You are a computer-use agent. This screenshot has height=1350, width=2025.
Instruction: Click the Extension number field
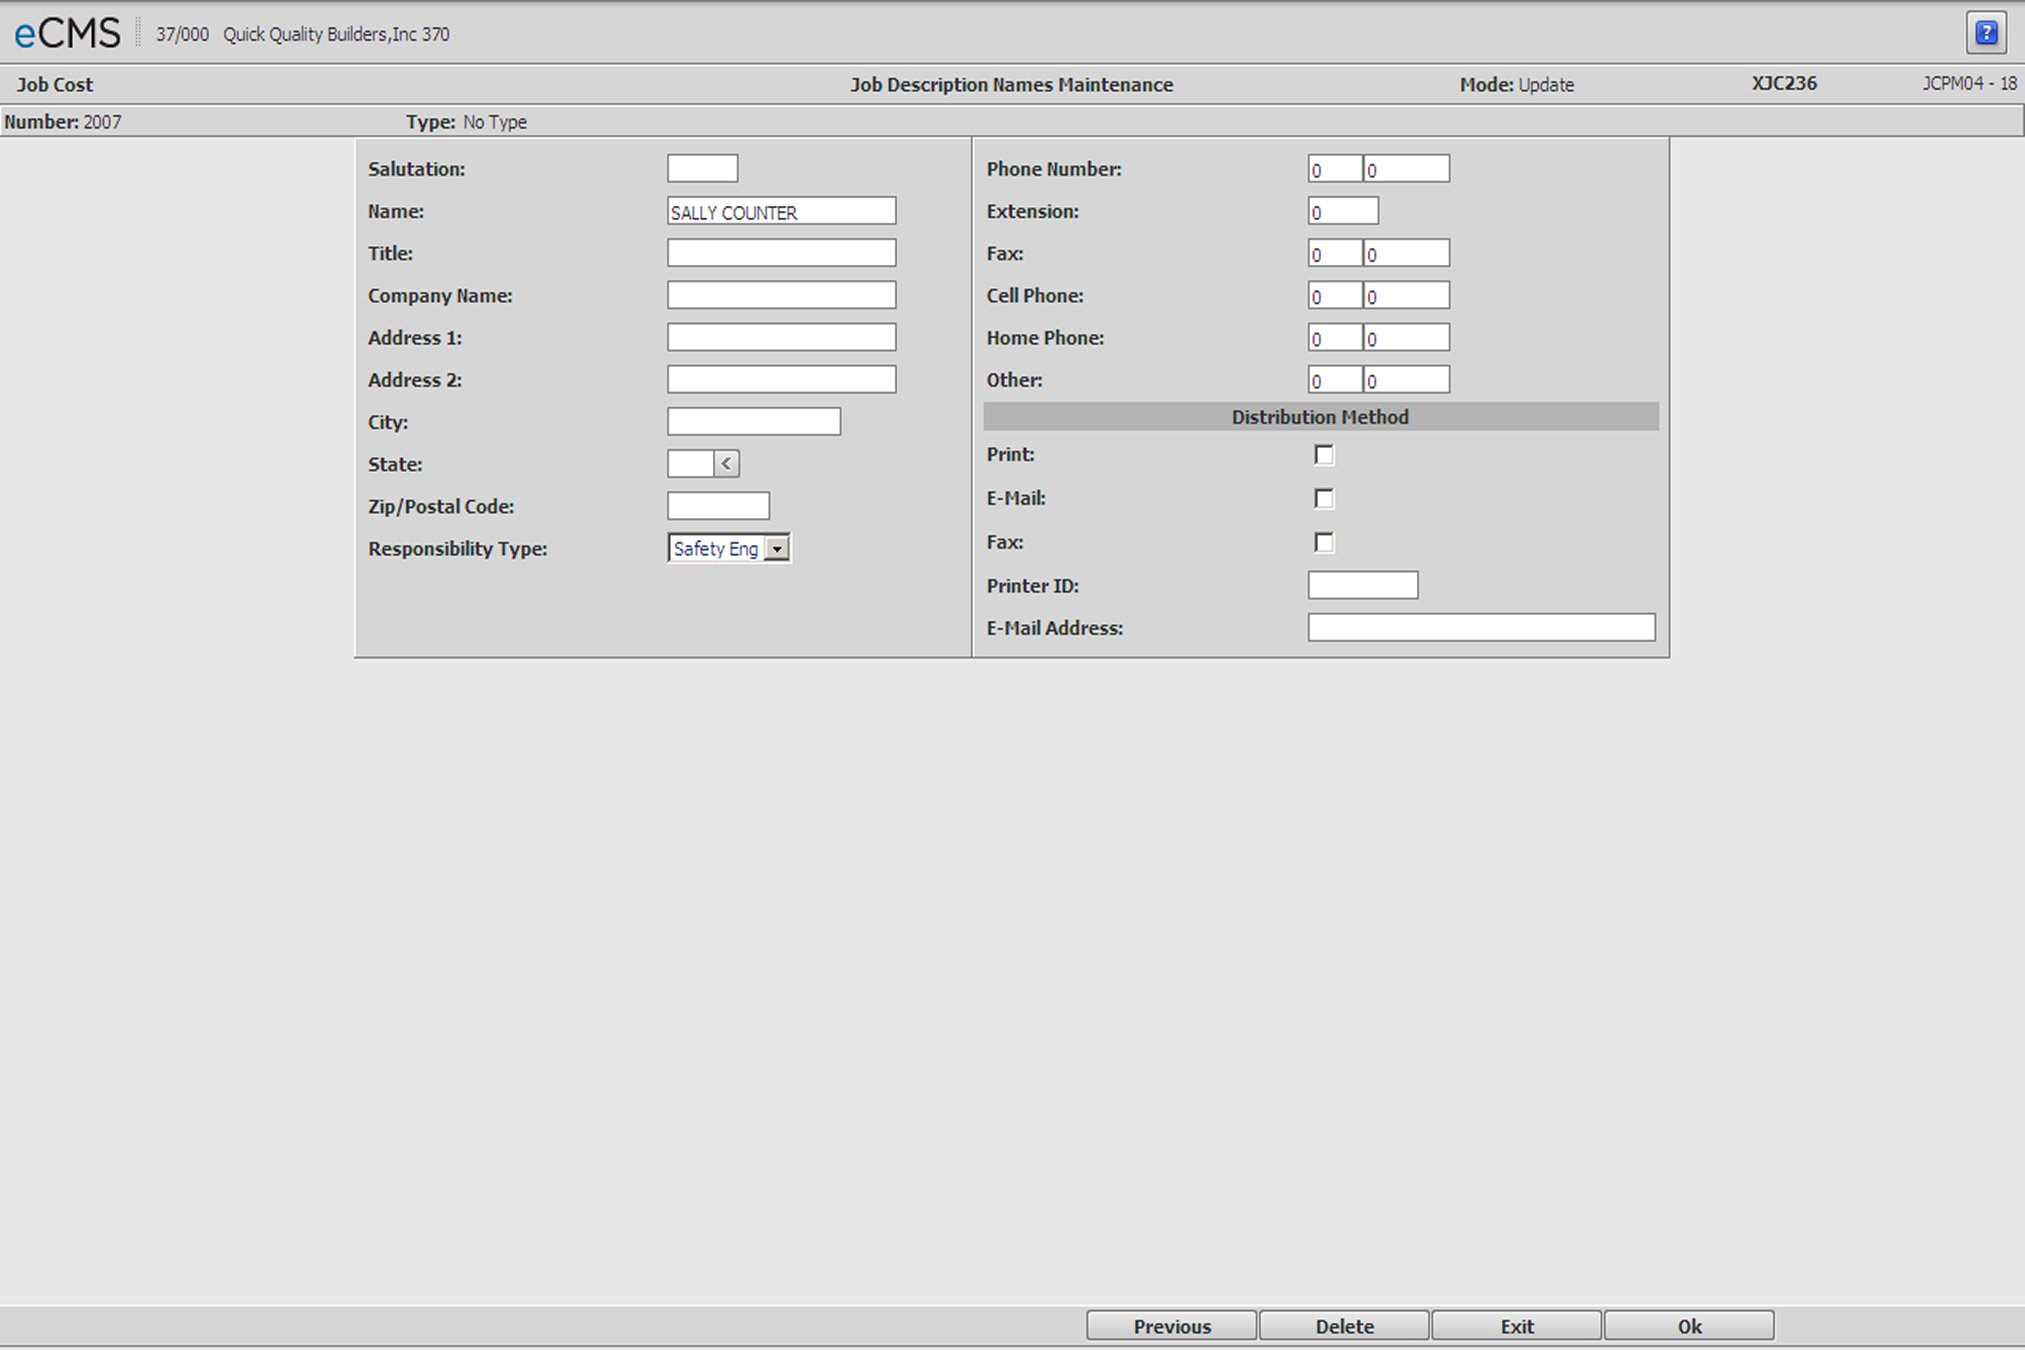click(x=1343, y=211)
